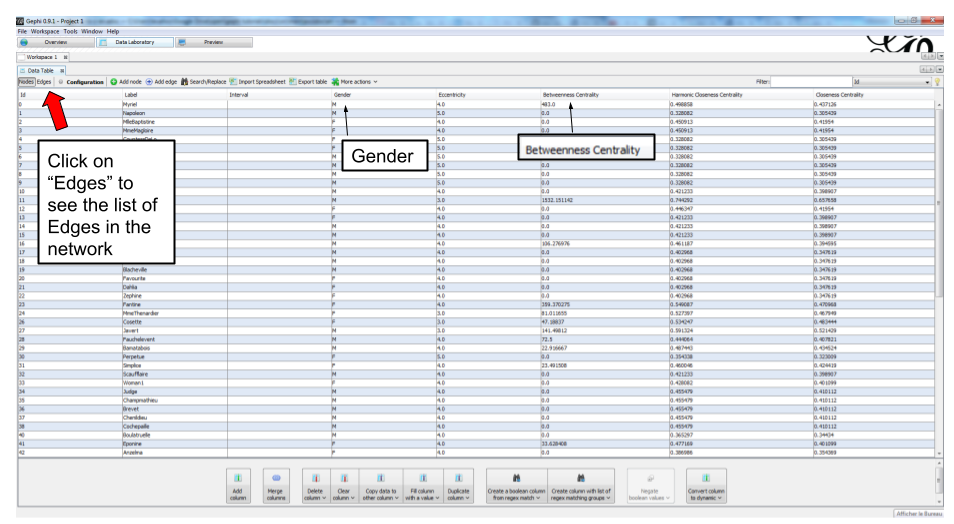This screenshot has width=954, height=524.
Task: Click the Gender column header
Action: pos(384,95)
